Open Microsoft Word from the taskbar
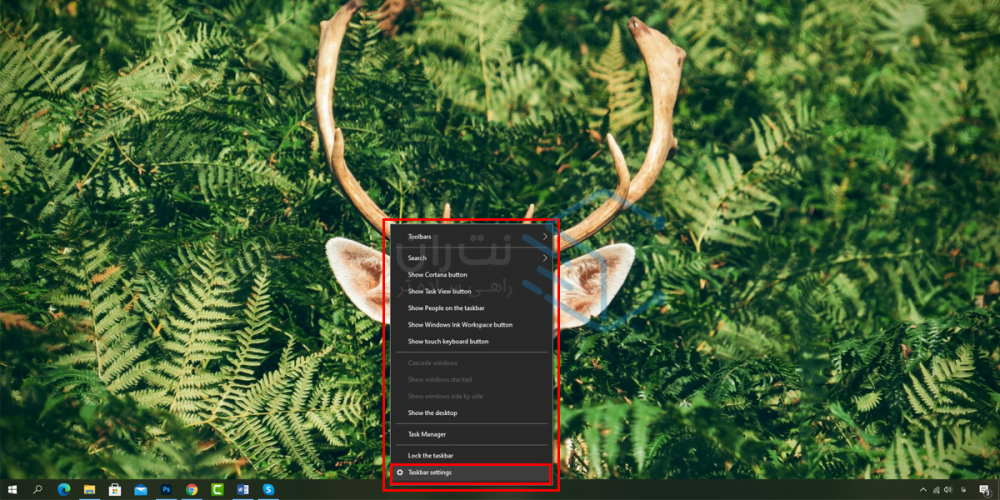1000x500 pixels. [243, 490]
